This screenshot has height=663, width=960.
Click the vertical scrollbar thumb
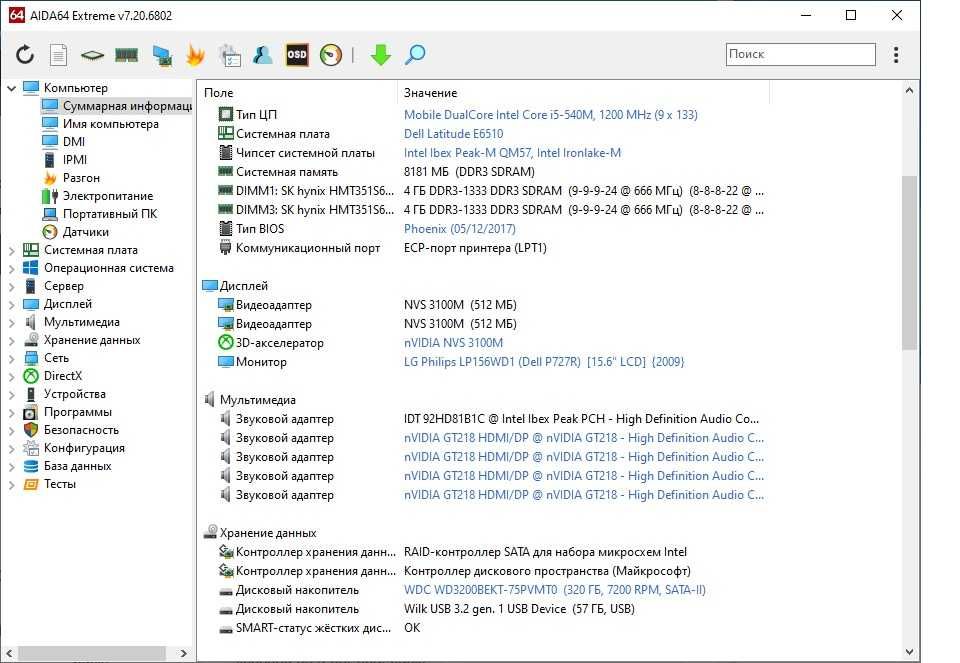coord(909,262)
